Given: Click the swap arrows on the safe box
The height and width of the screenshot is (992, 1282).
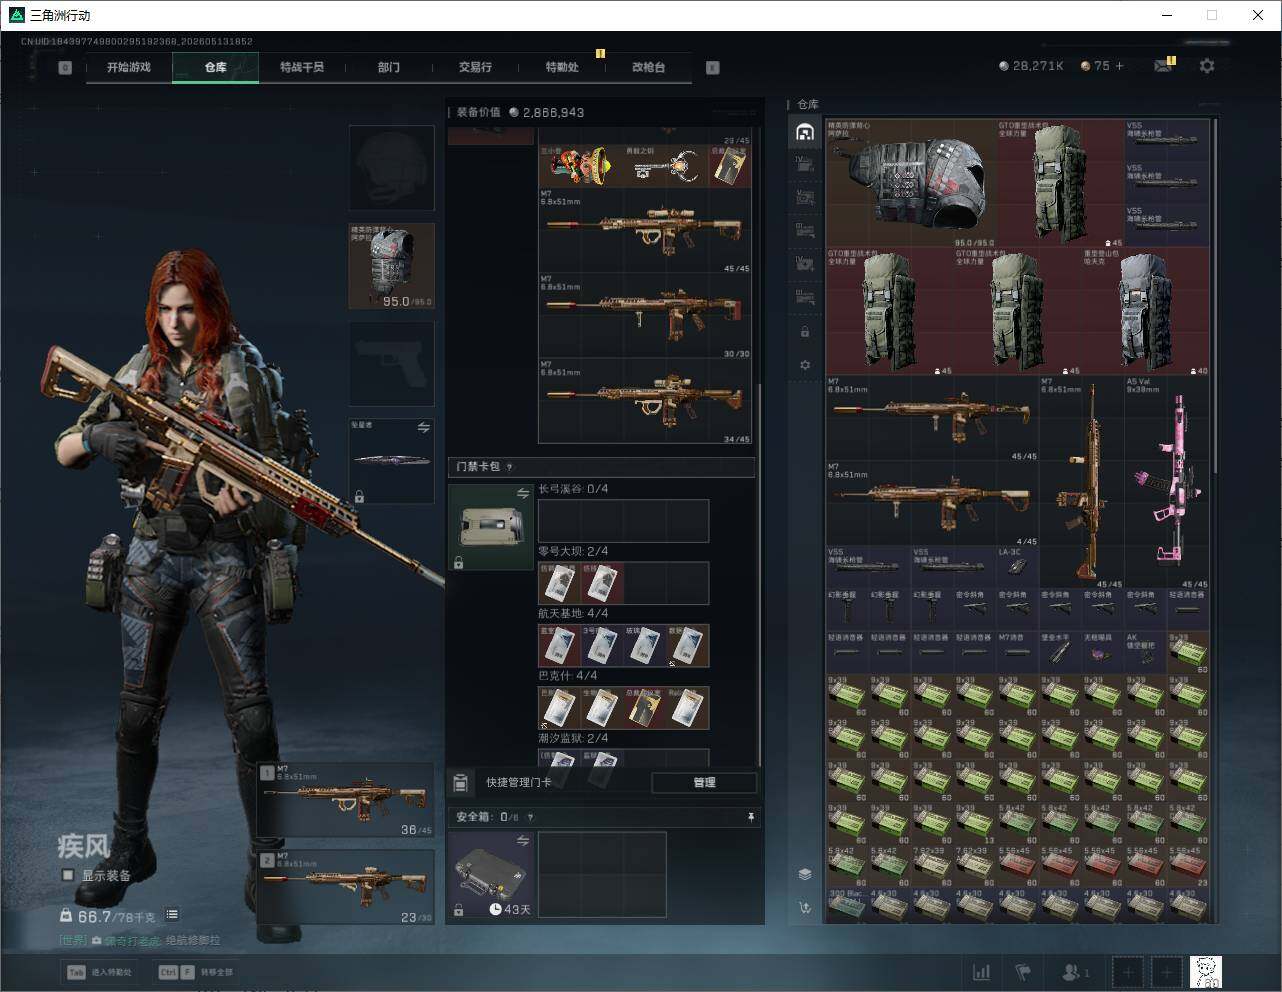Looking at the screenshot, I should [x=522, y=841].
